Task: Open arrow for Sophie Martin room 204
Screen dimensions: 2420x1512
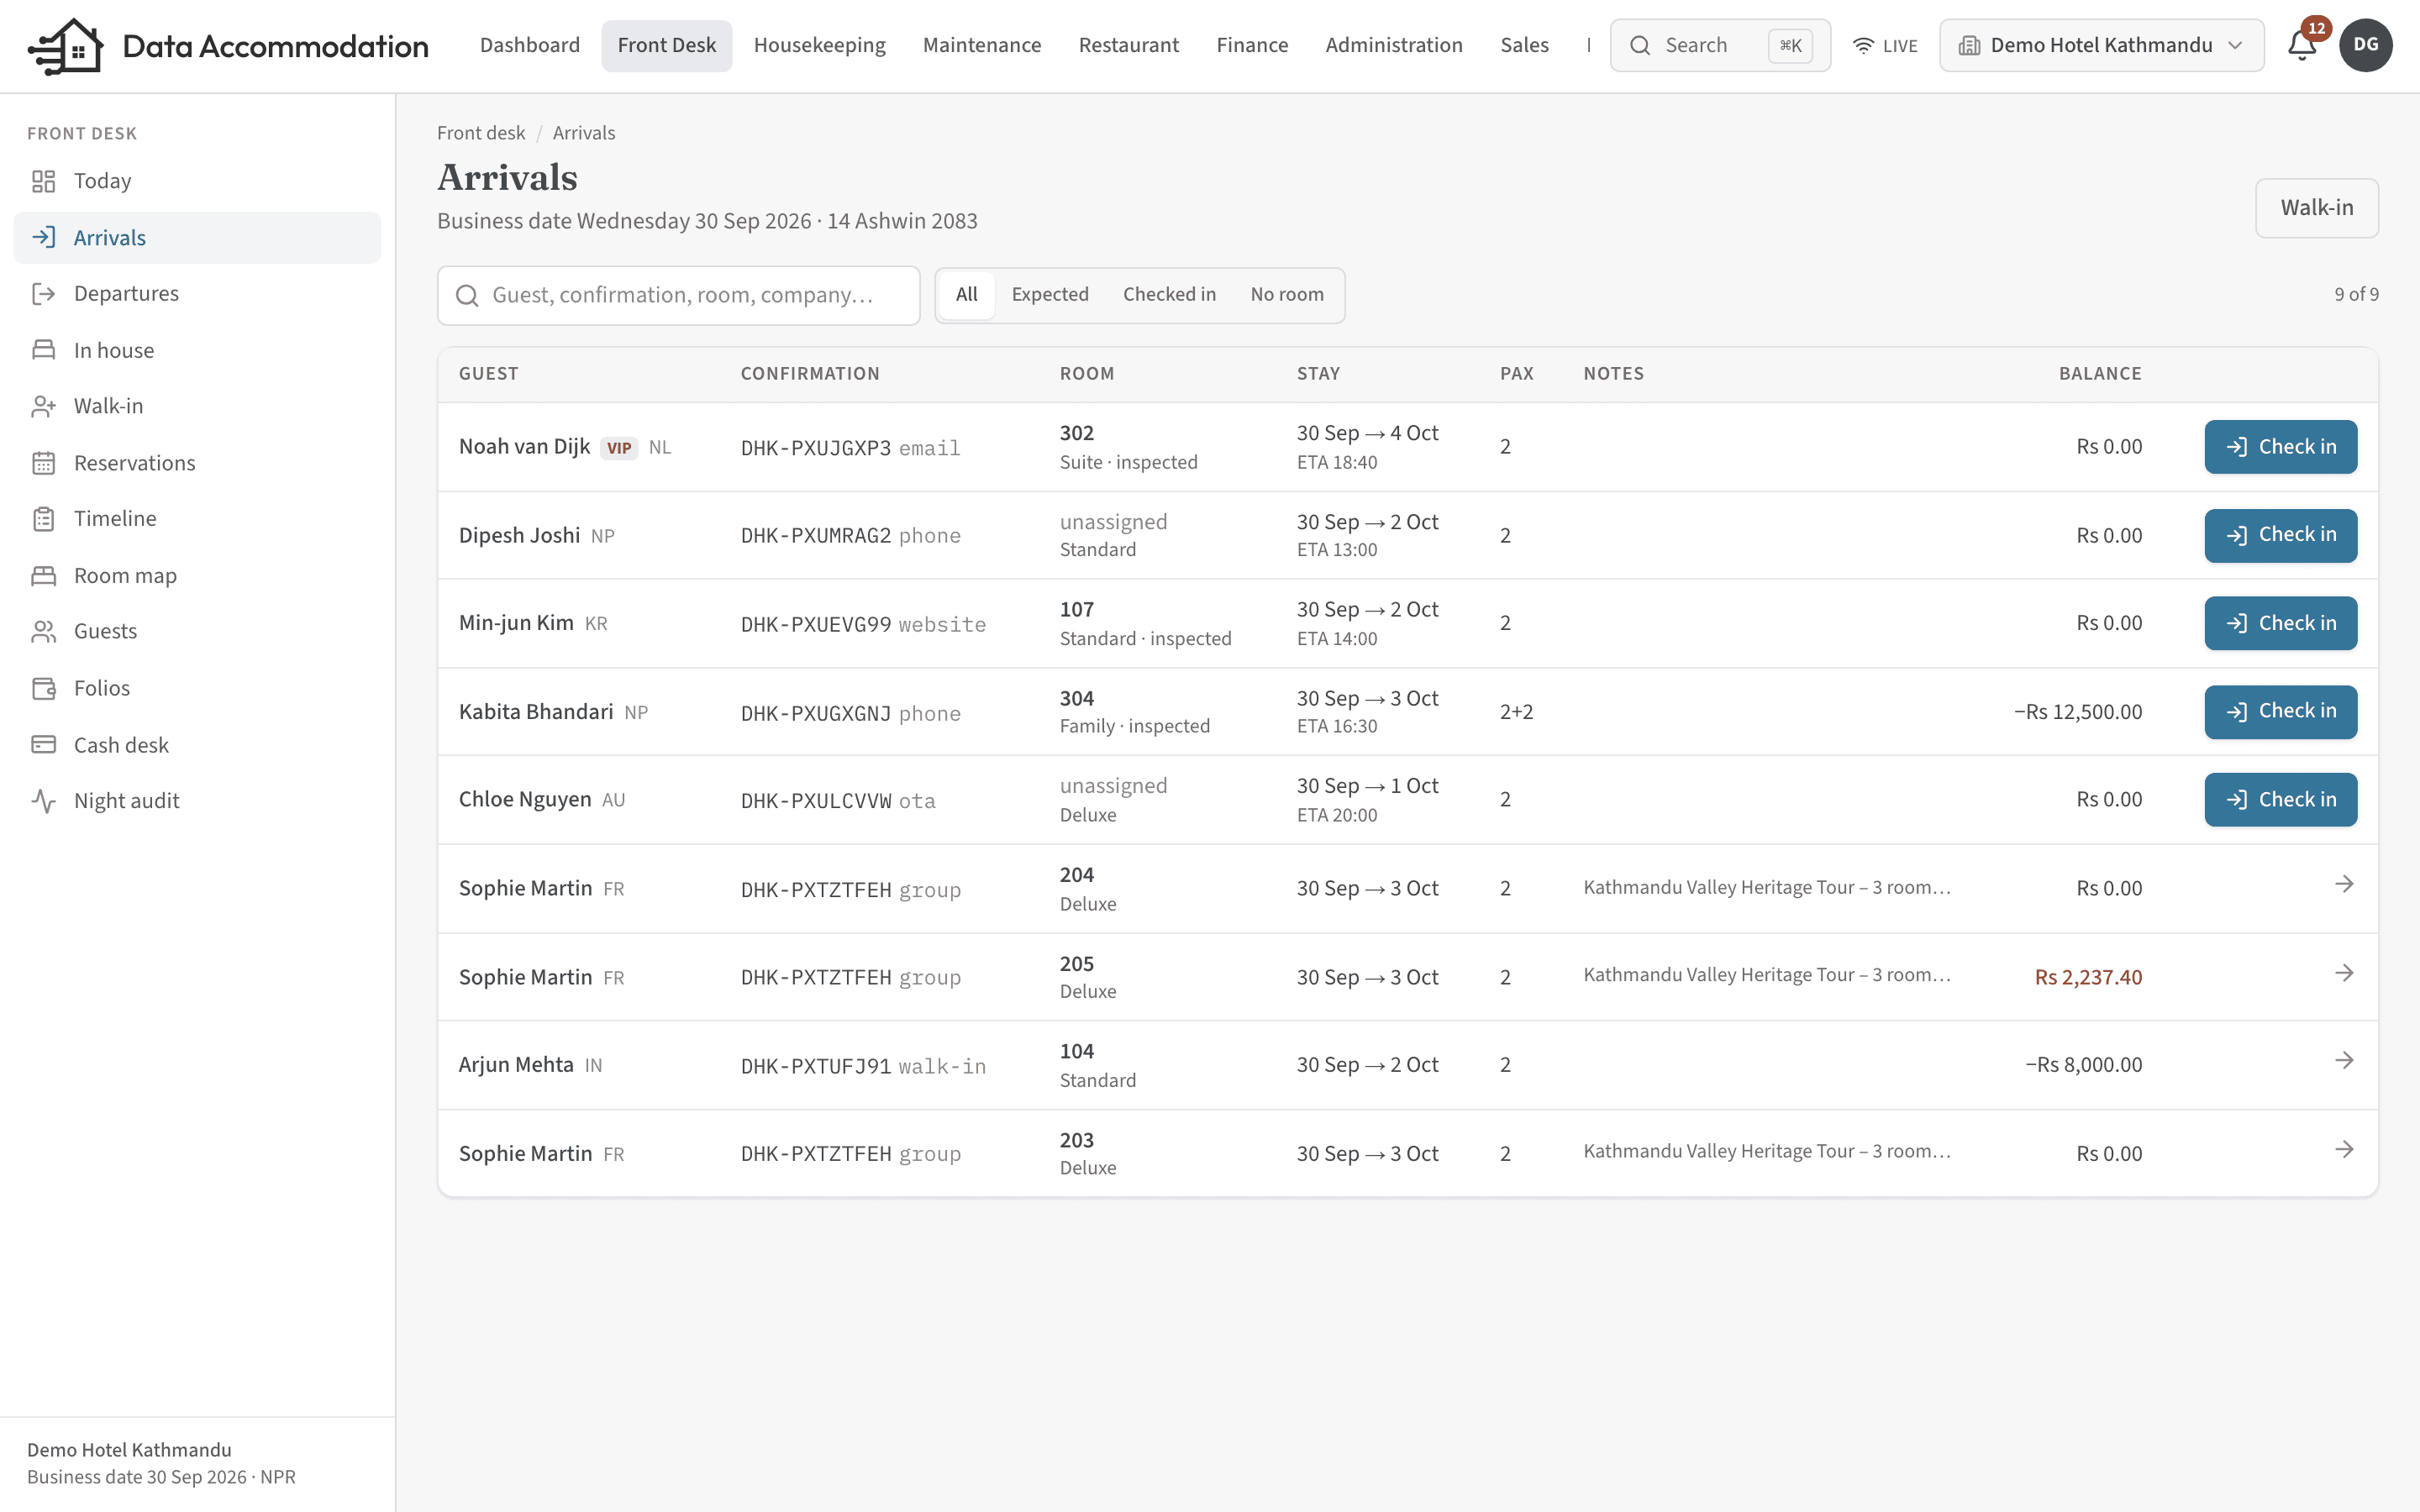Action: point(2344,884)
